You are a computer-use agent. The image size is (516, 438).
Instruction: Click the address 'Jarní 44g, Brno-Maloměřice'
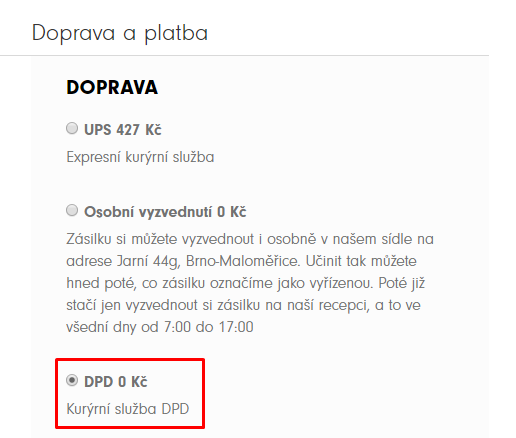coord(207,261)
